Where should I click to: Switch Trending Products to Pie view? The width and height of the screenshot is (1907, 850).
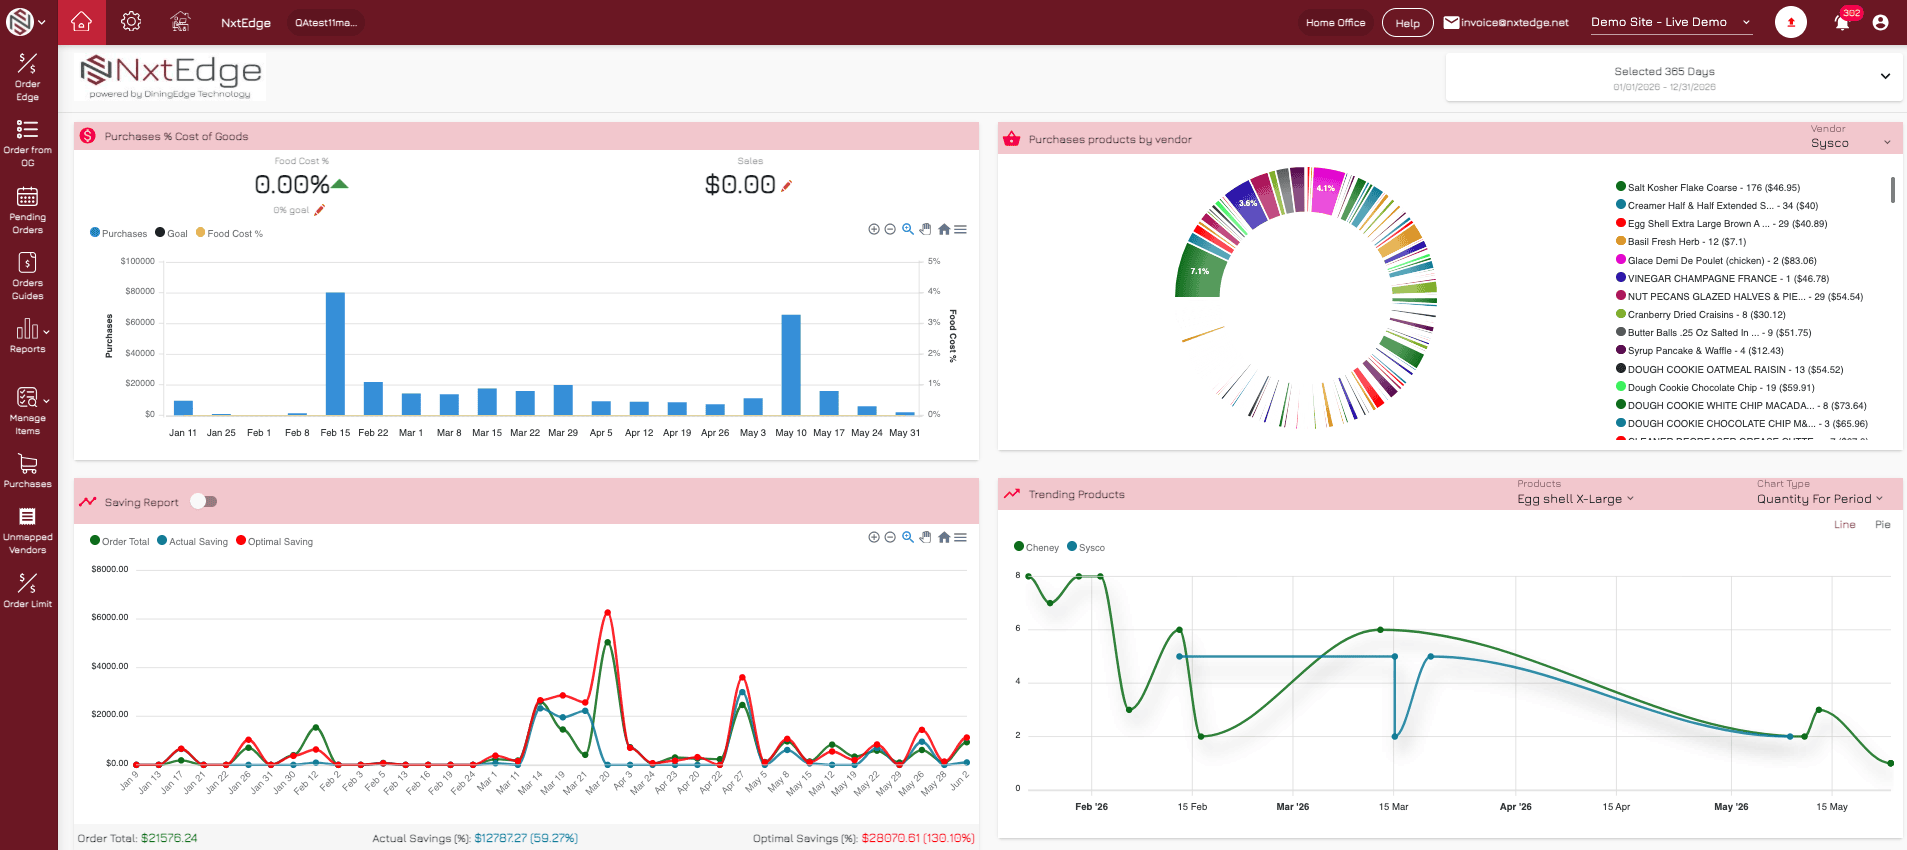click(x=1883, y=524)
